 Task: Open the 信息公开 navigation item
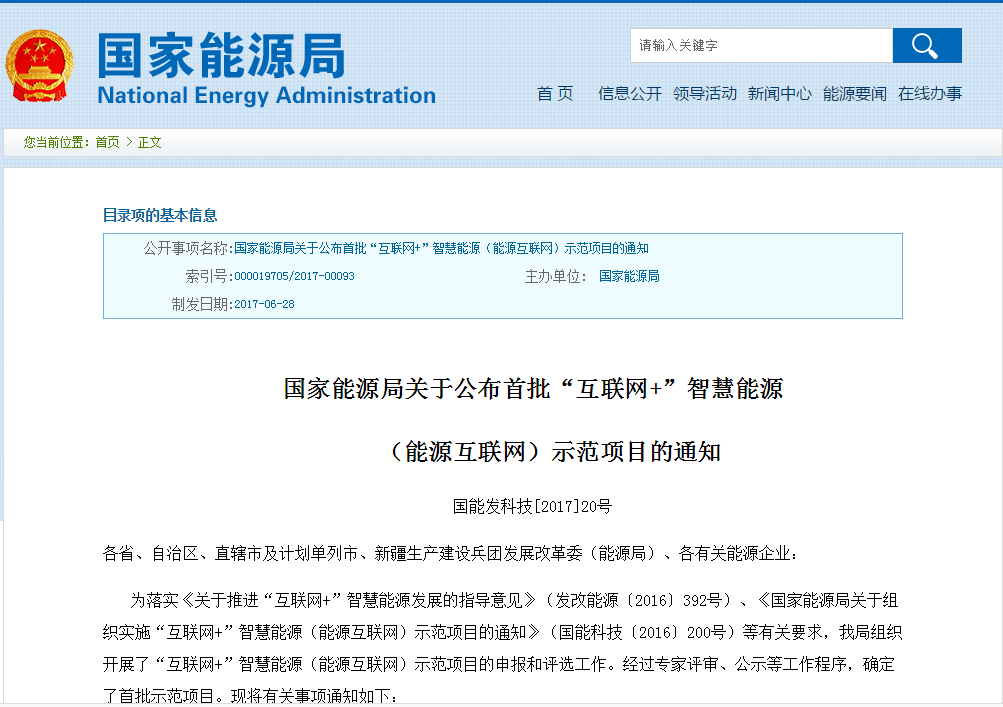629,94
